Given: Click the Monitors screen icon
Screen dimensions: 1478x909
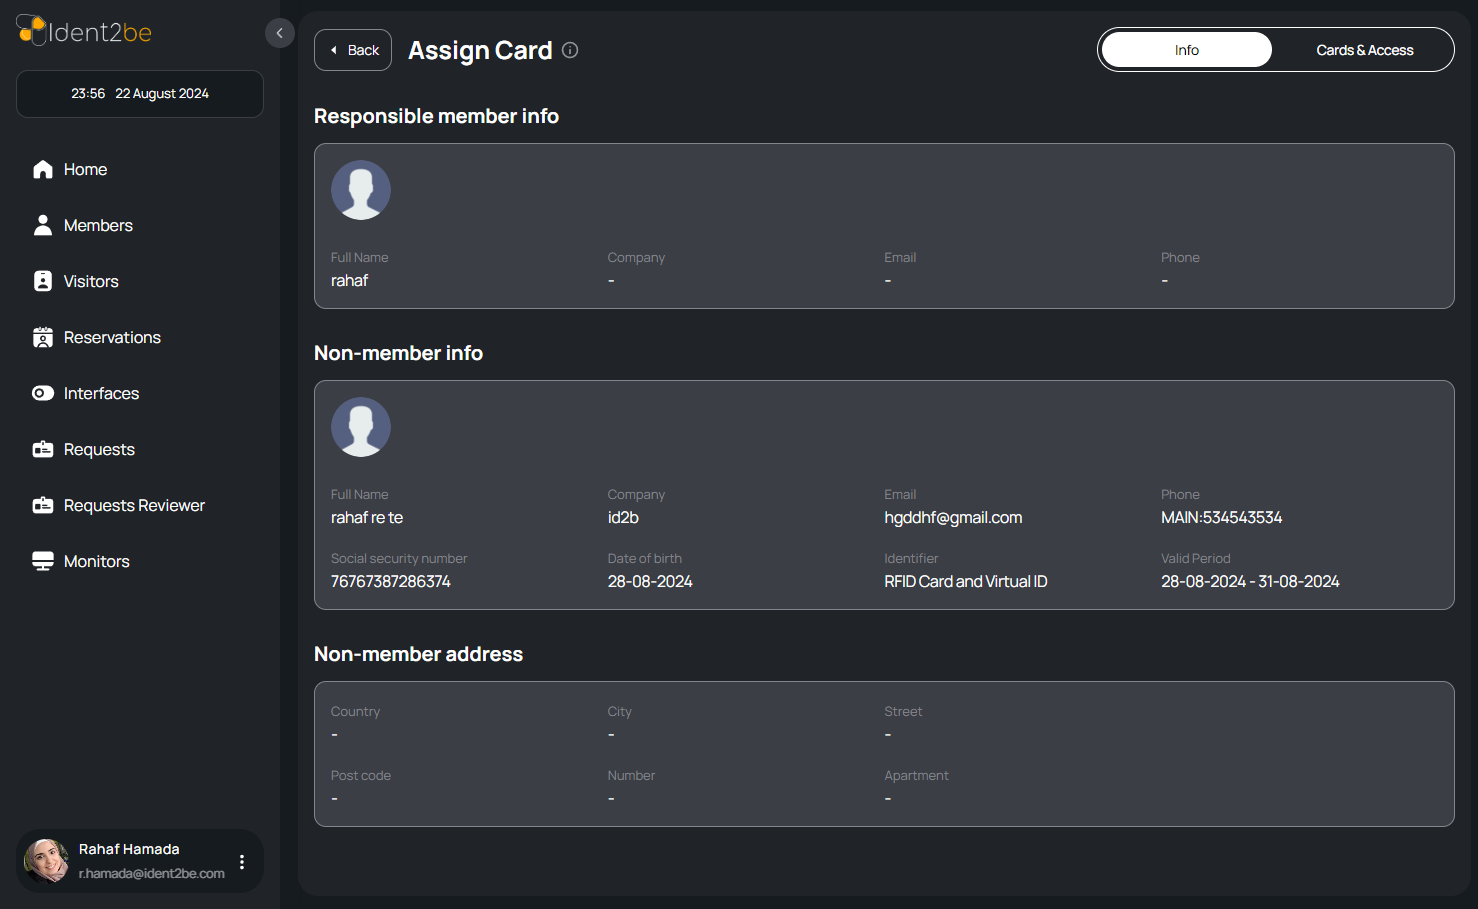Looking at the screenshot, I should (x=42, y=562).
